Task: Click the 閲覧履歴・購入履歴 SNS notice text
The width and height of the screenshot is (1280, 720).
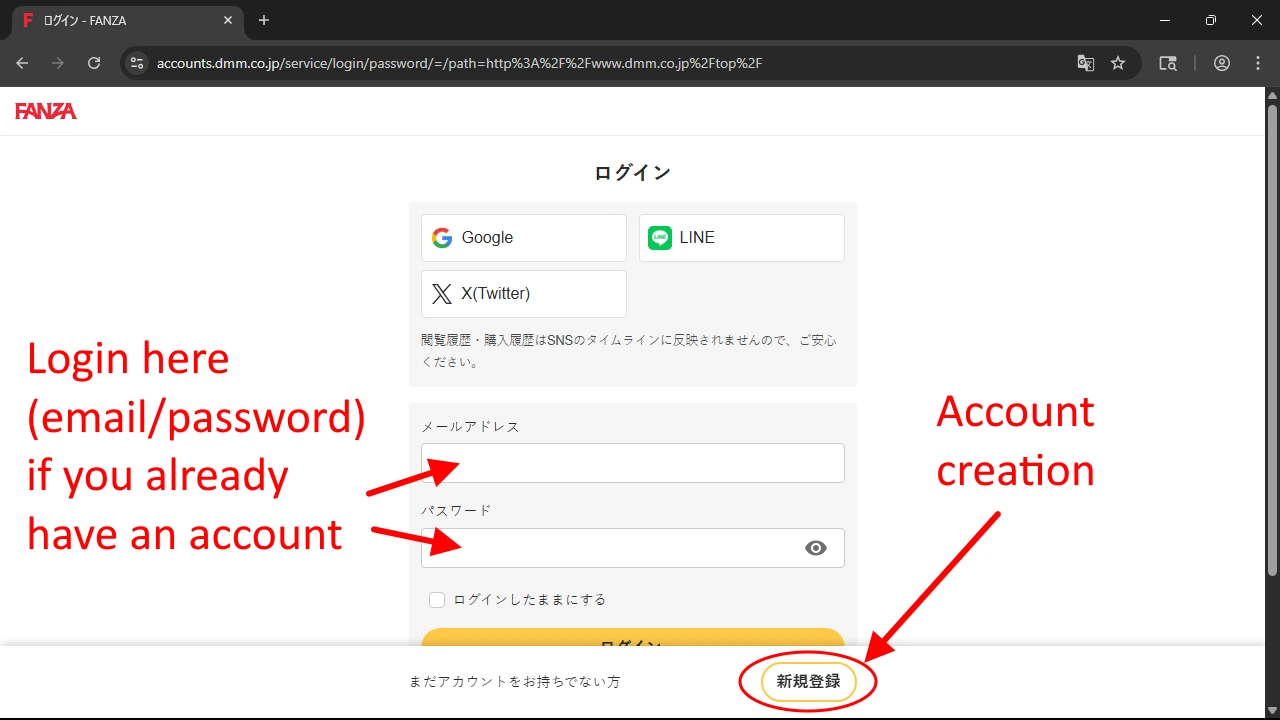Action: click(629, 351)
